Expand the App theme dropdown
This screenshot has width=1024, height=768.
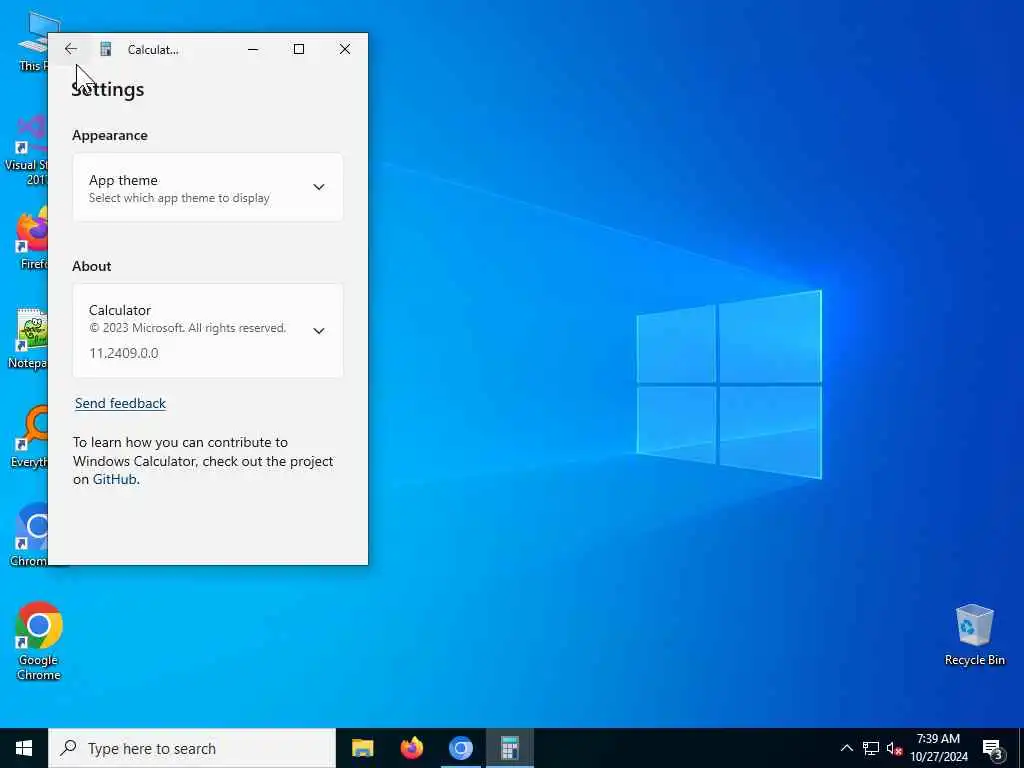208,187
